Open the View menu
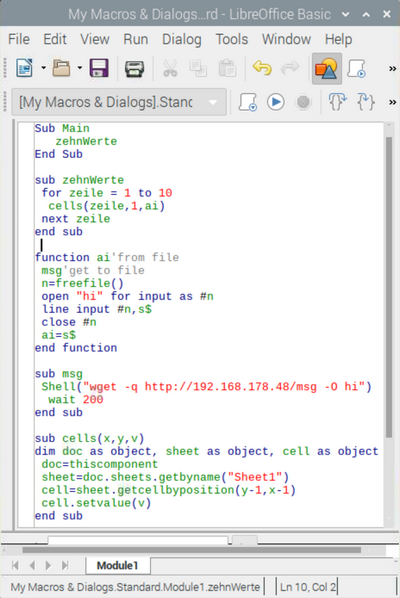 (95, 39)
